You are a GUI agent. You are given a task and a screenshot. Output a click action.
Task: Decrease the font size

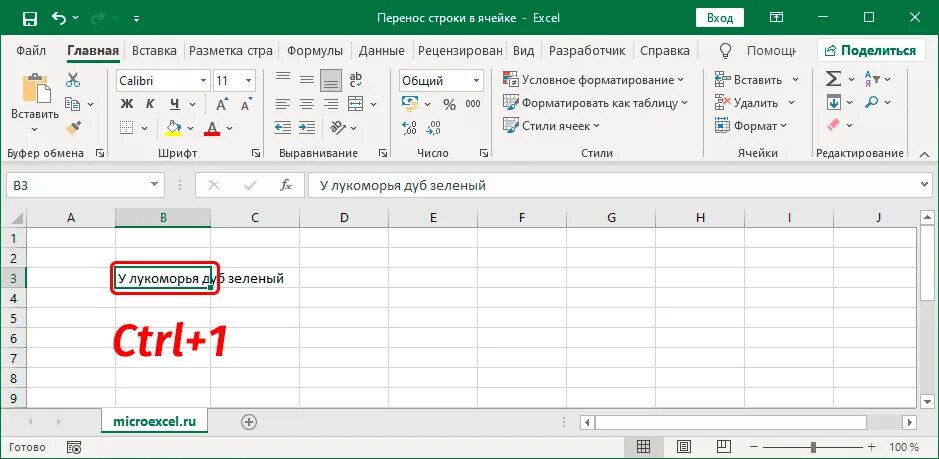[245, 104]
